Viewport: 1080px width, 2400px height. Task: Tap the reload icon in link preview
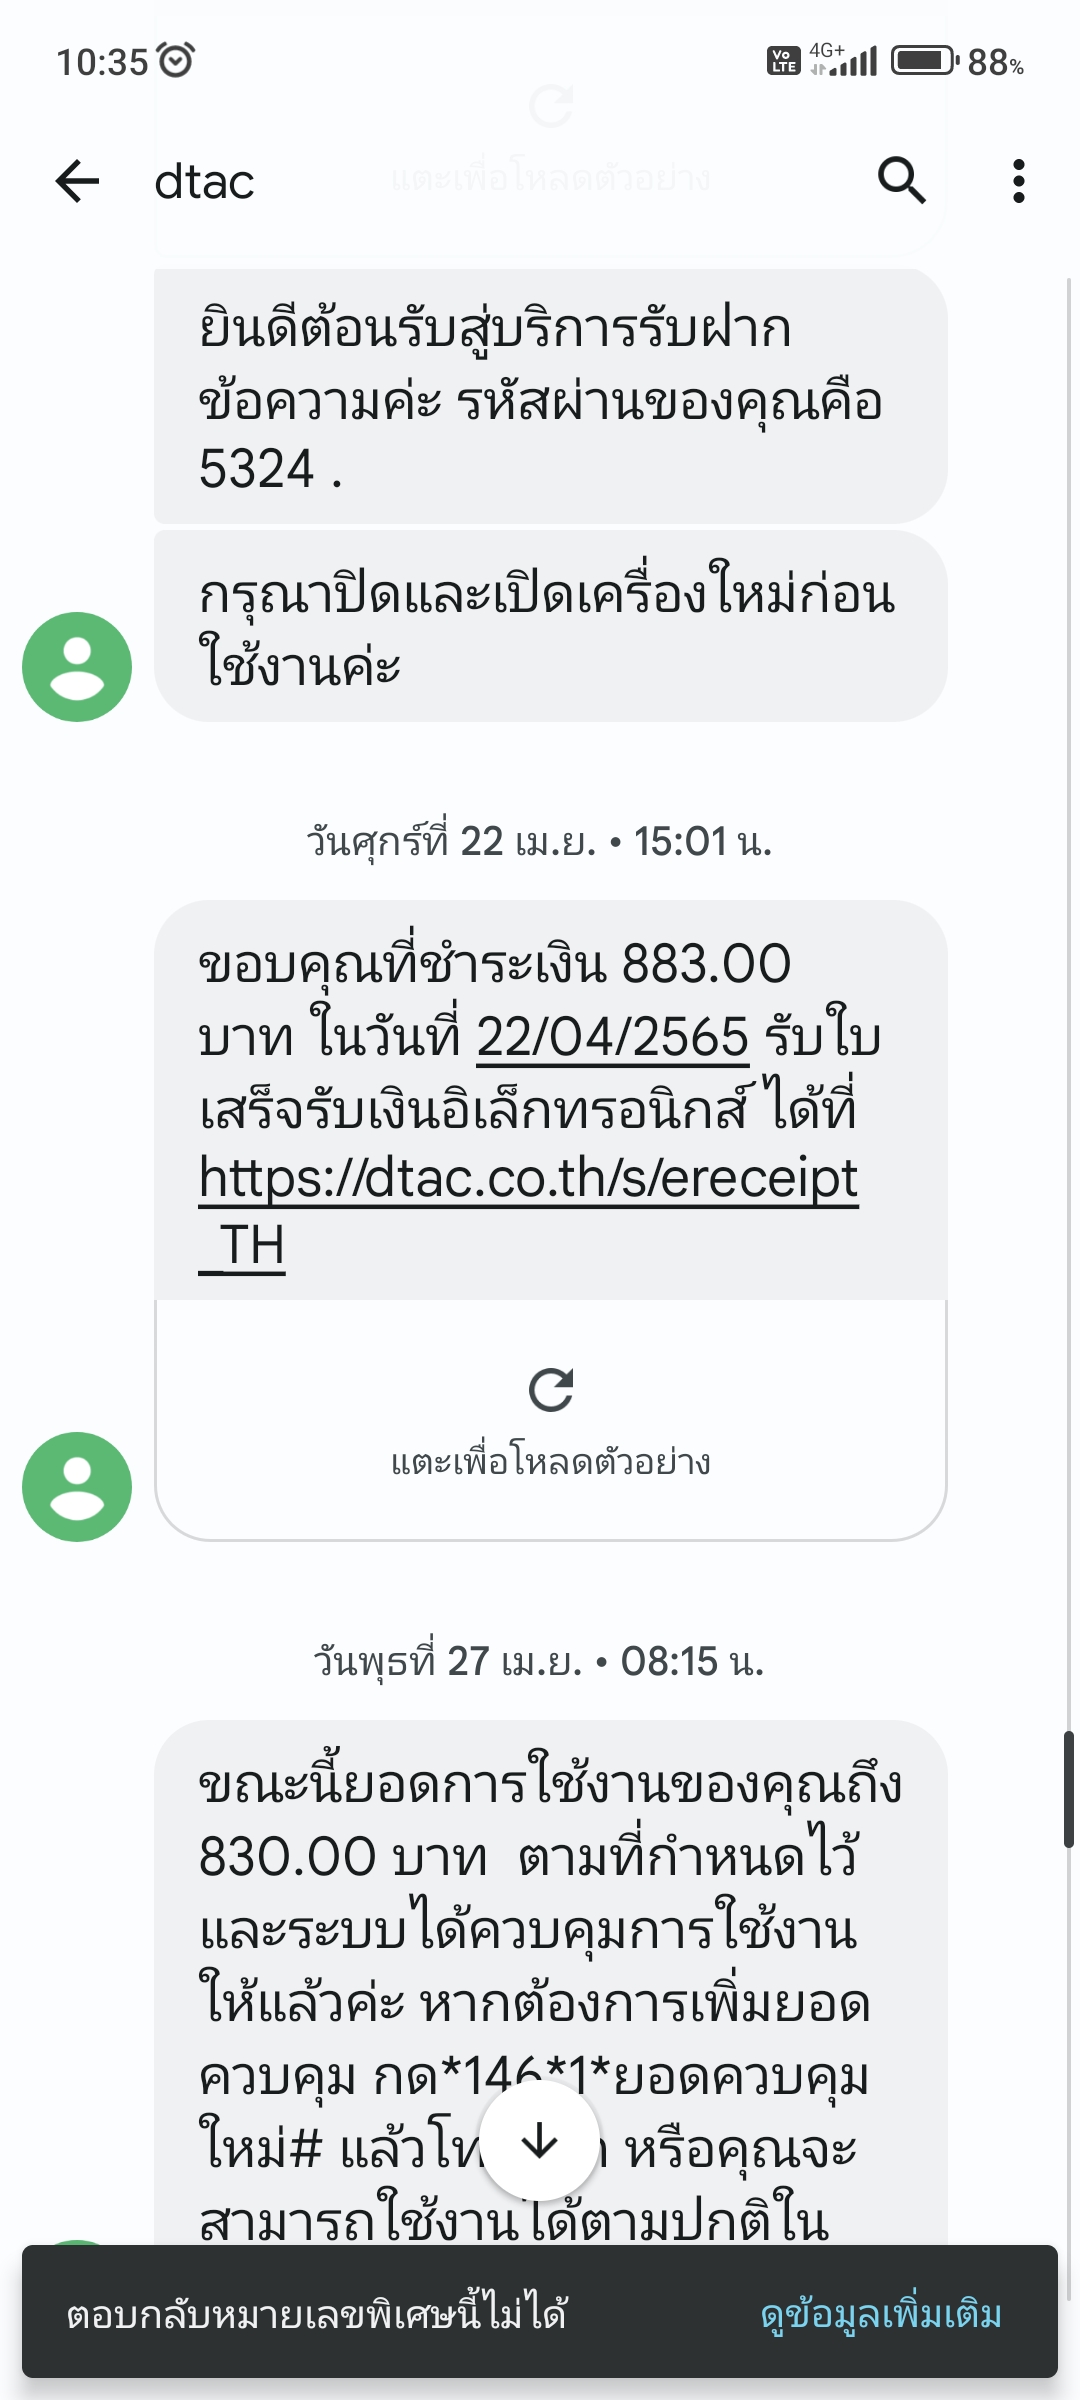[550, 1390]
